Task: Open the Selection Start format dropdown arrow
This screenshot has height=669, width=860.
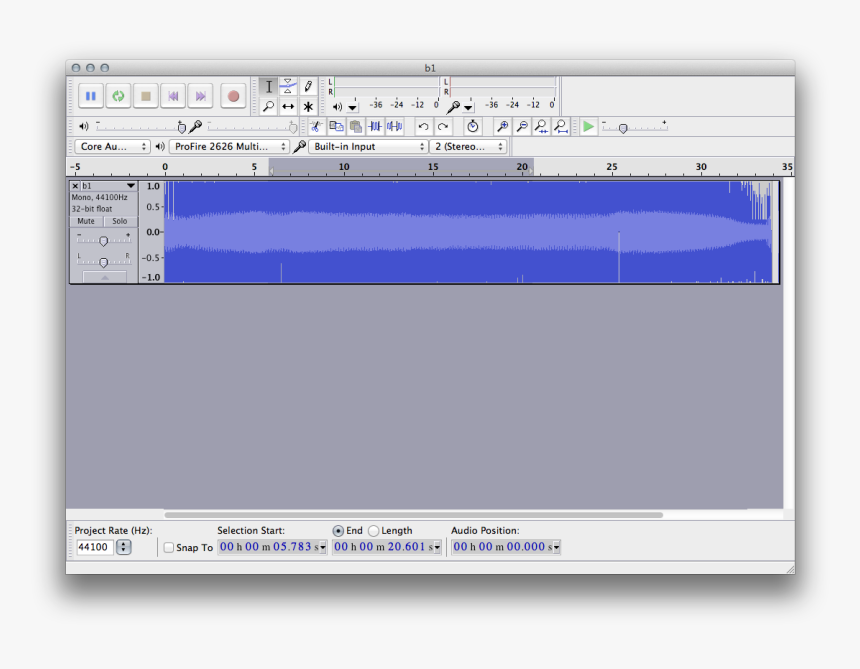Action: (323, 547)
